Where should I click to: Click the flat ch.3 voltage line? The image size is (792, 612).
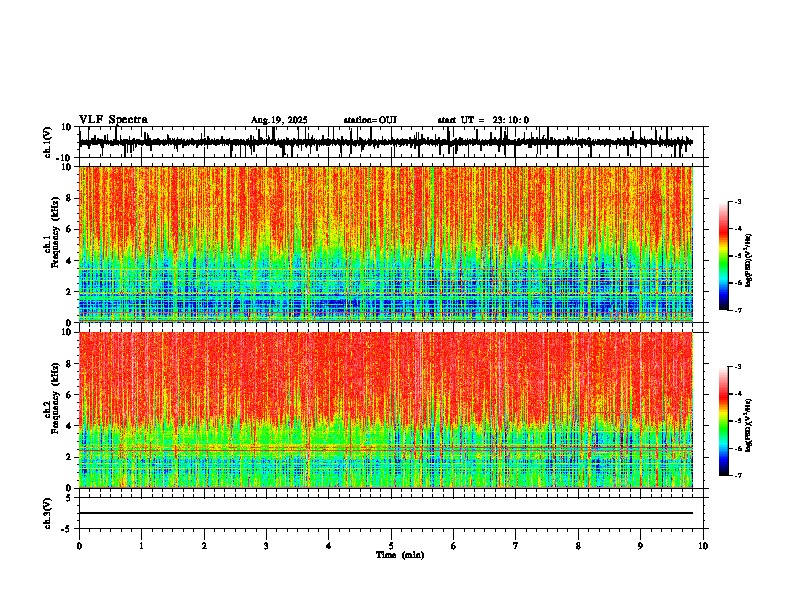385,513
